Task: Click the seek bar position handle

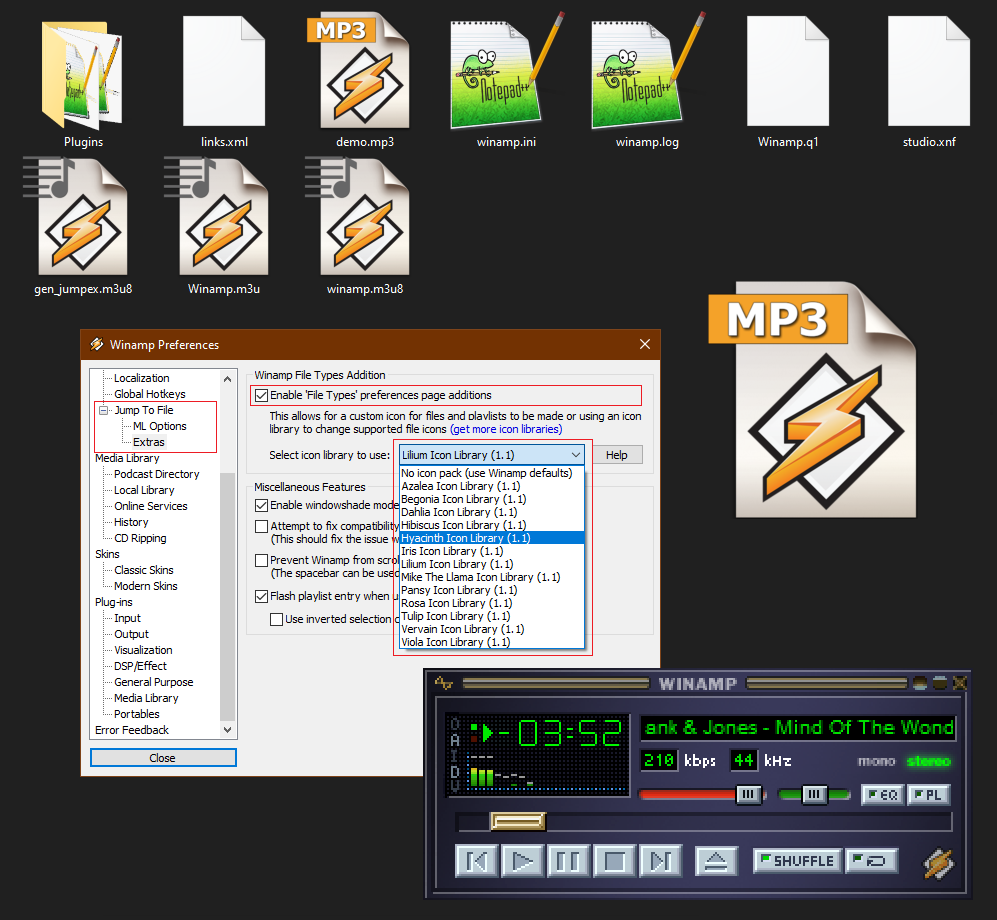Action: [x=518, y=821]
